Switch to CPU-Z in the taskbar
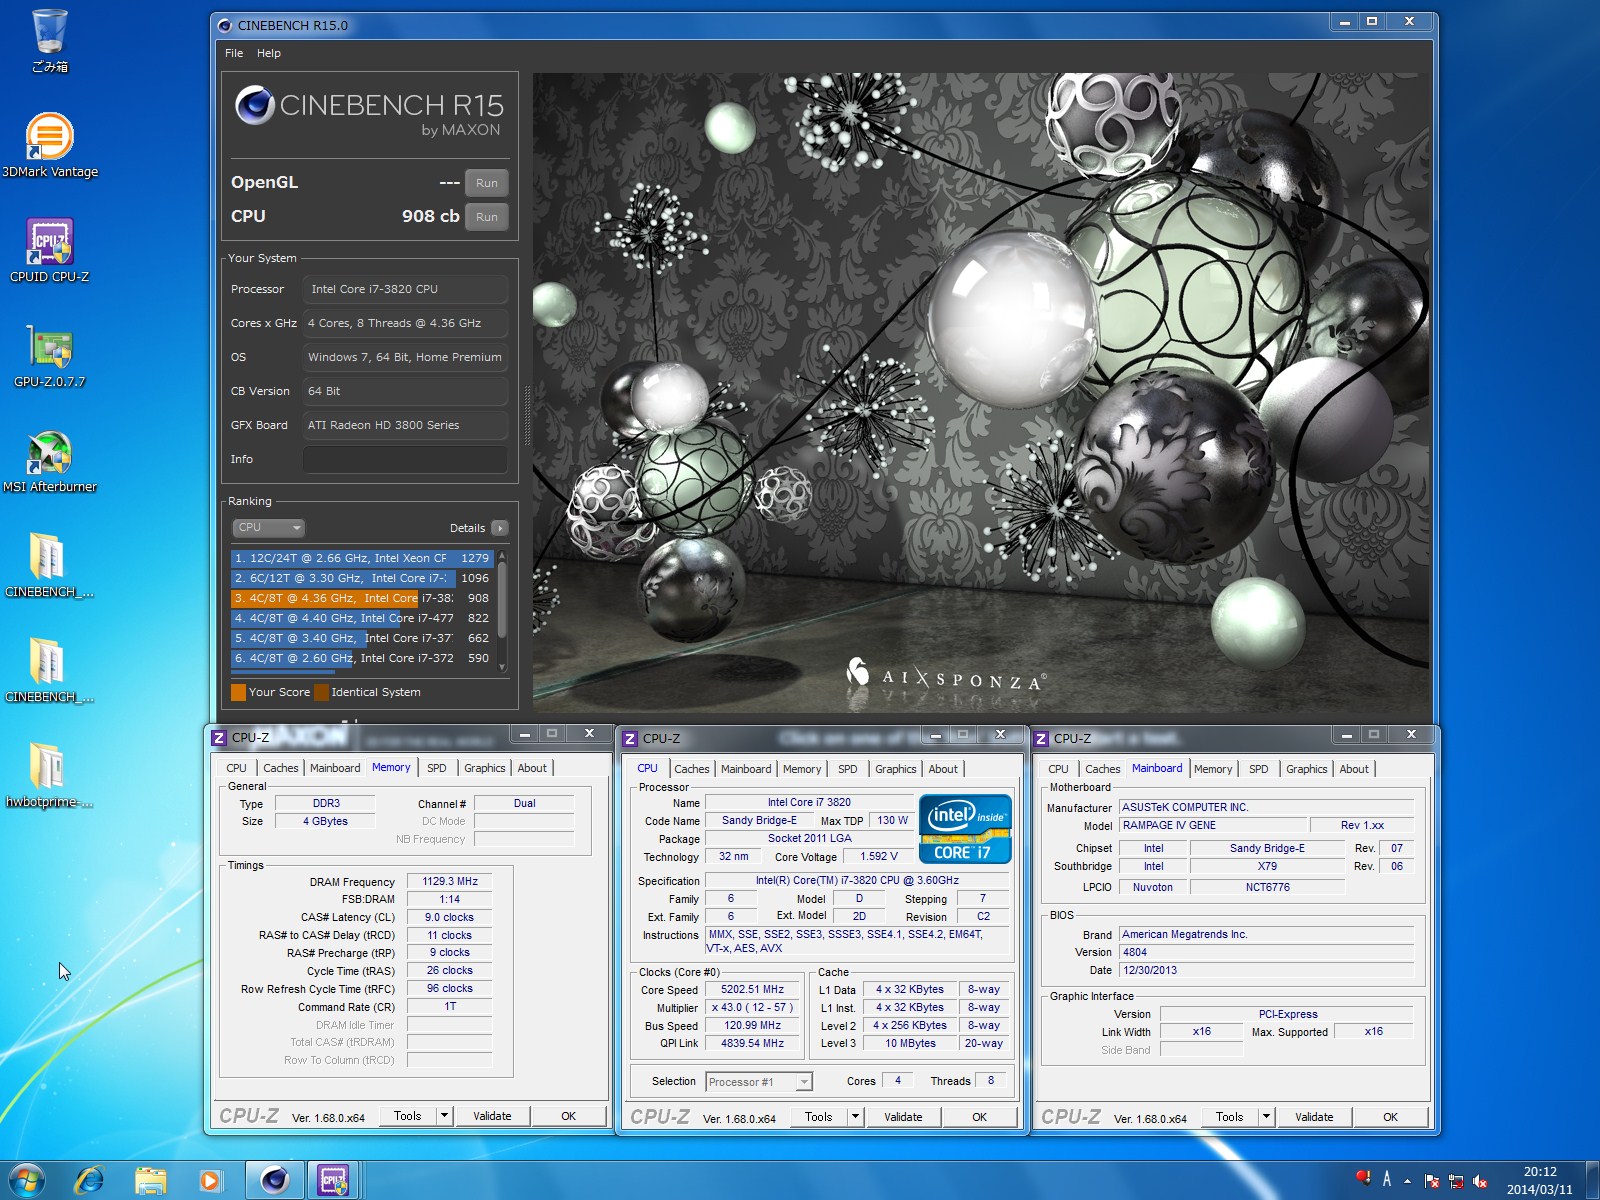 pos(333,1181)
